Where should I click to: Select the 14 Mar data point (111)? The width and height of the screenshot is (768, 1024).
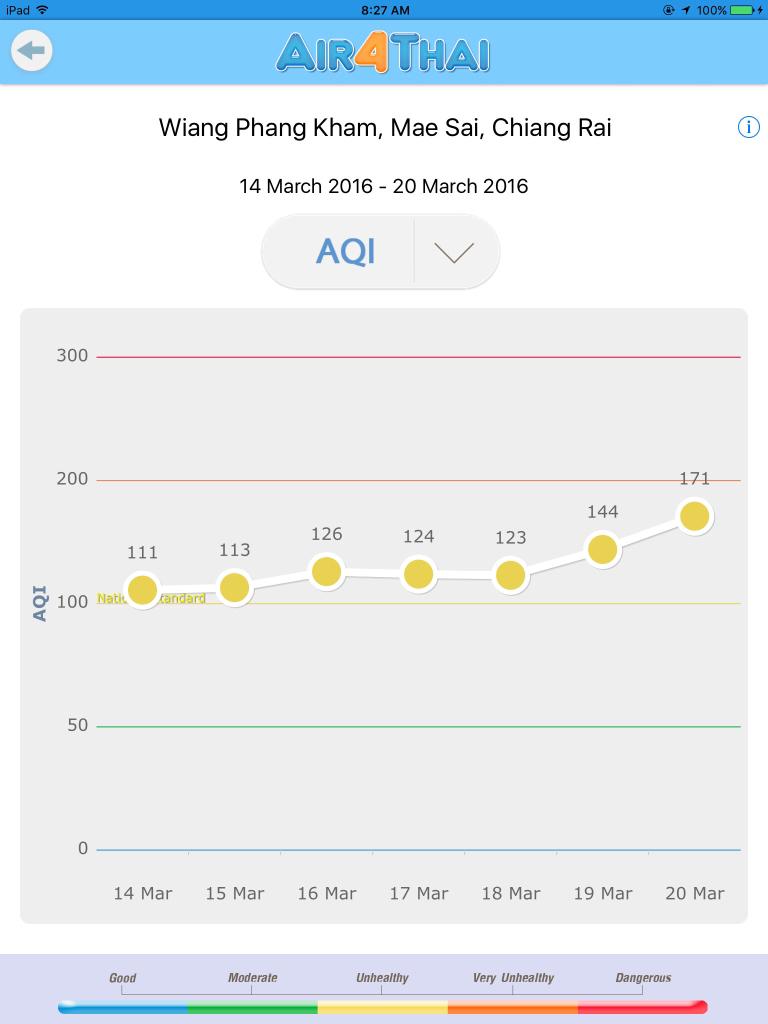pyautogui.click(x=143, y=590)
